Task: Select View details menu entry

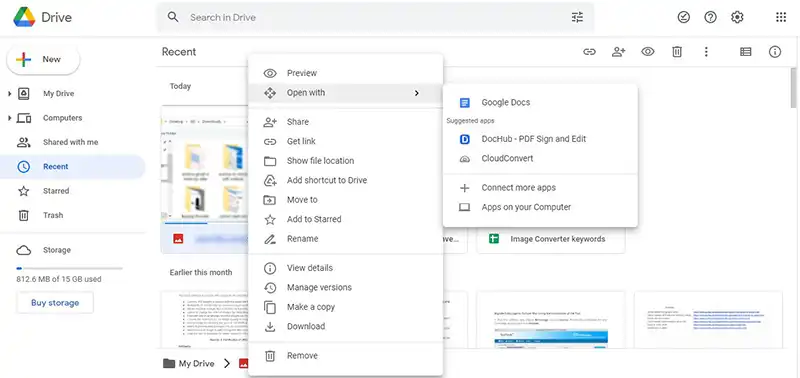Action: (x=345, y=268)
